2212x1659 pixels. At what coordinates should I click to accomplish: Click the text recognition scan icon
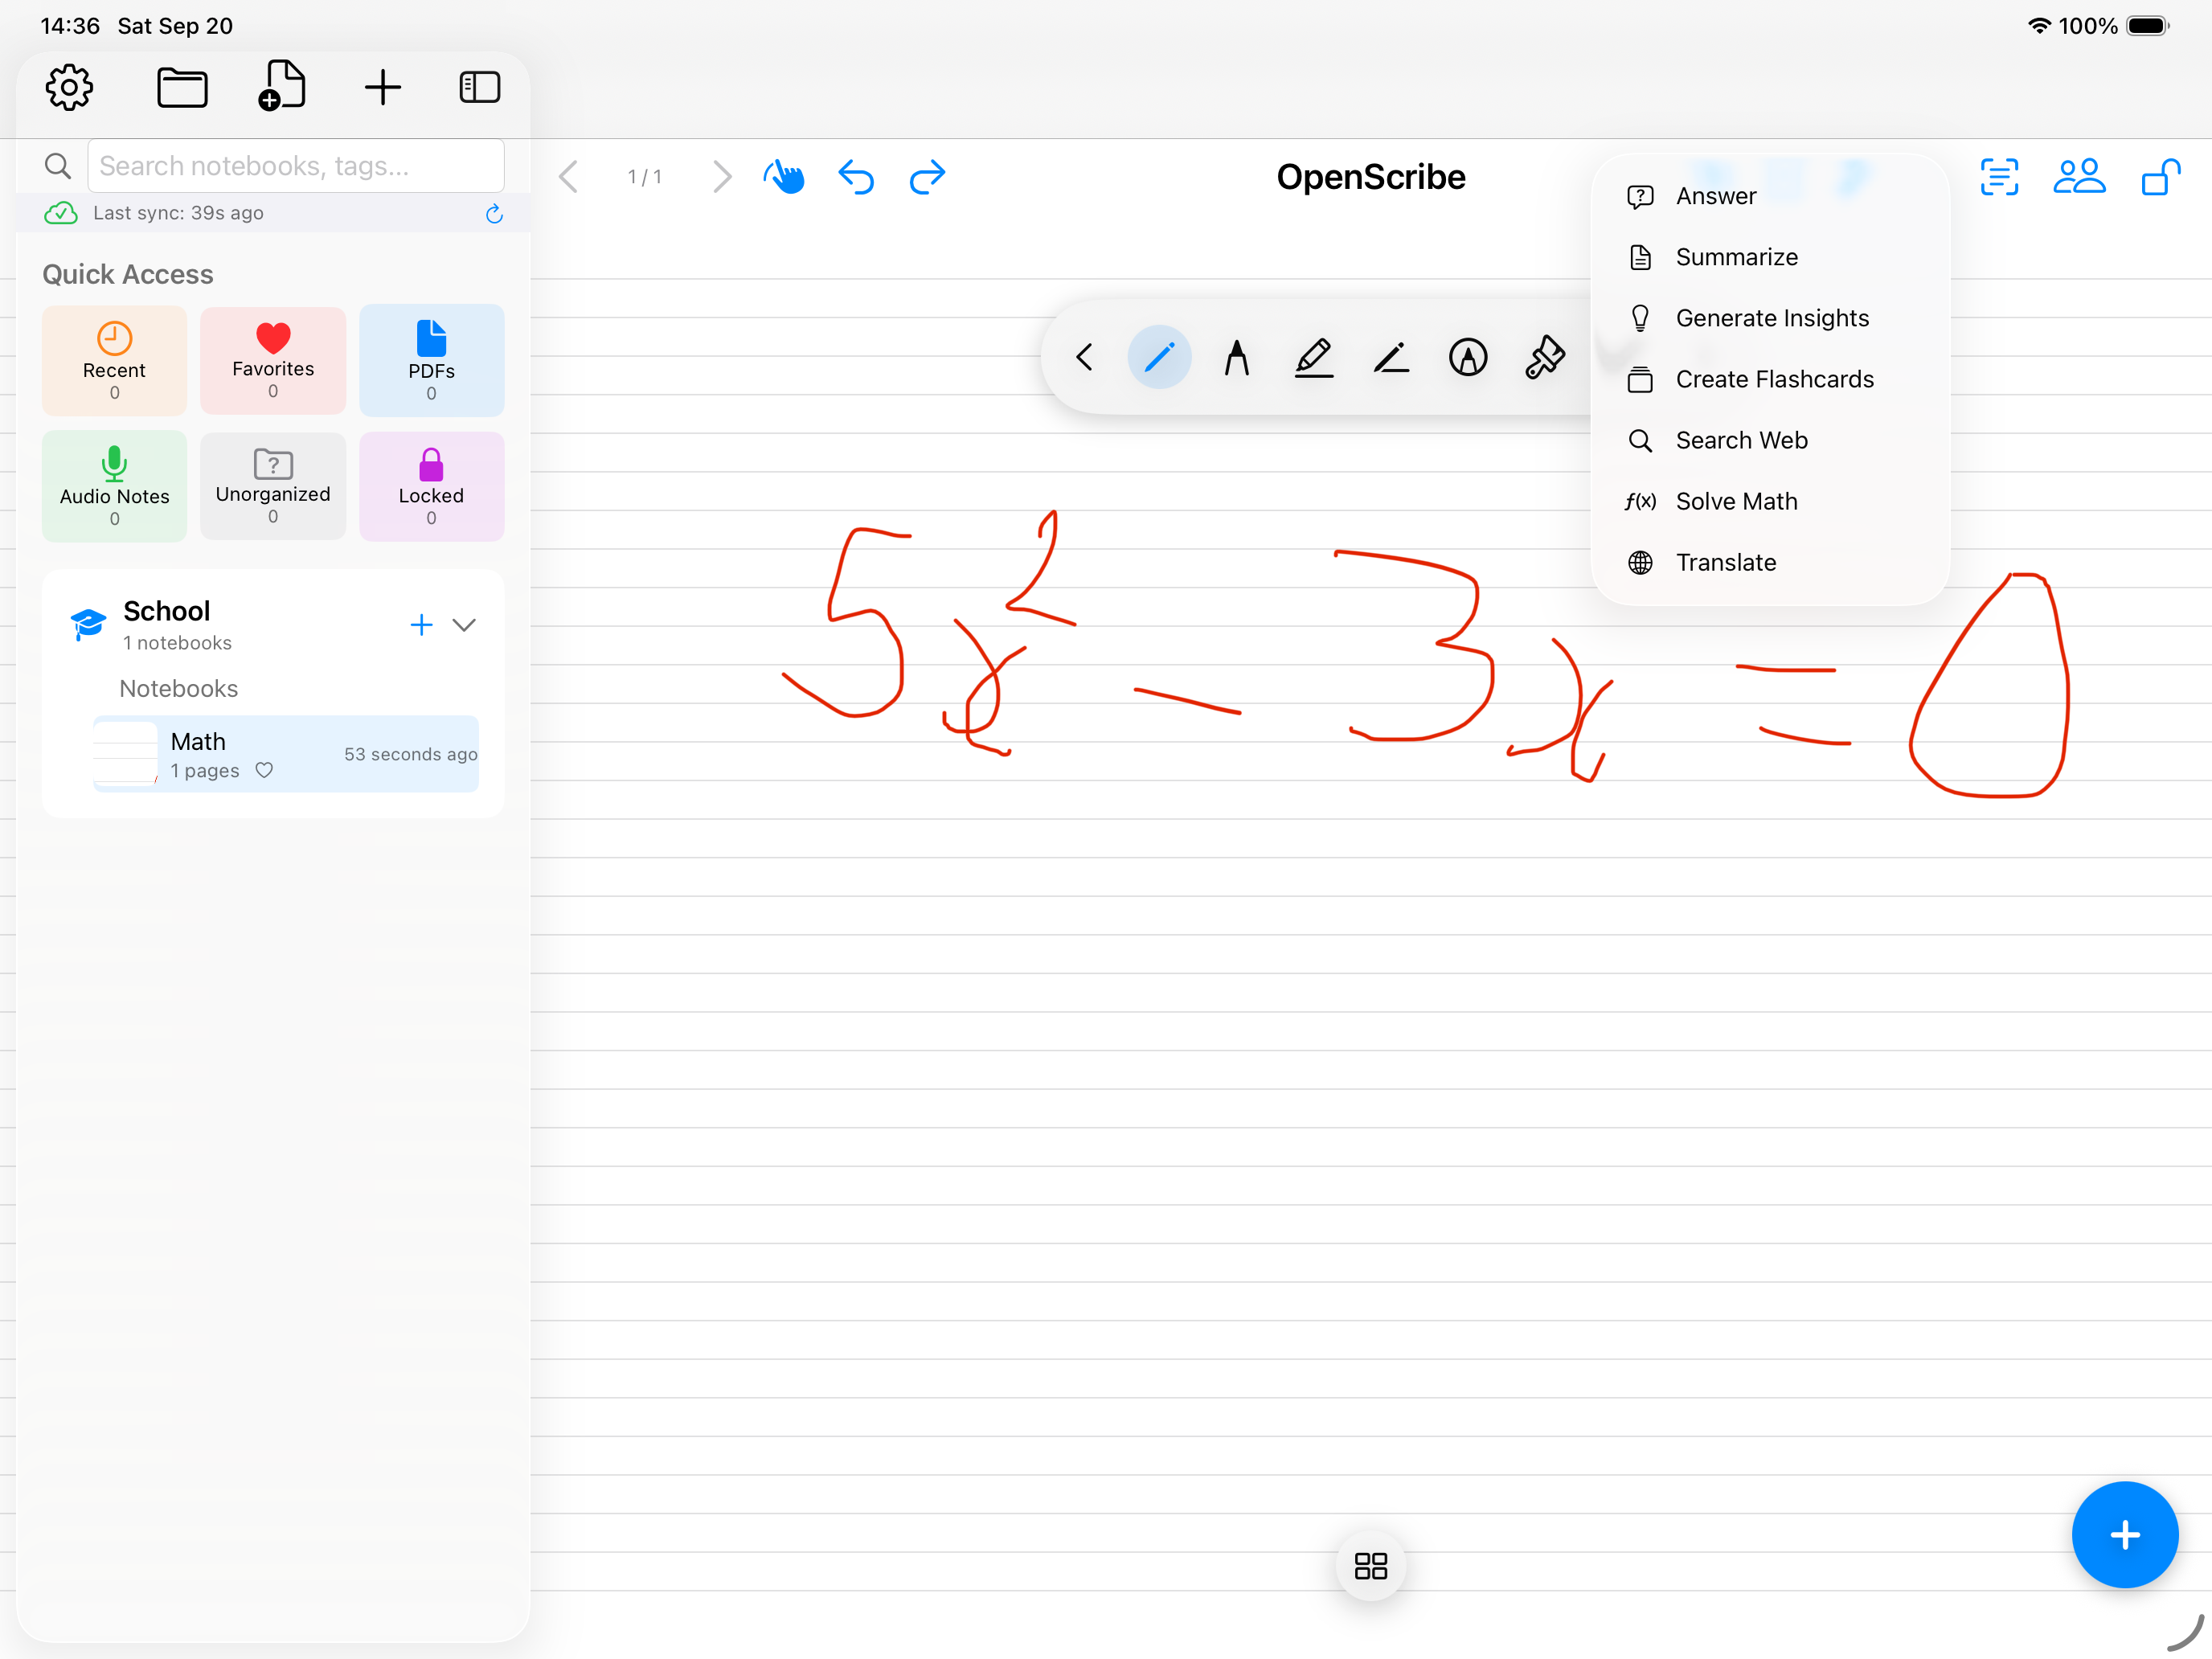(x=1999, y=176)
